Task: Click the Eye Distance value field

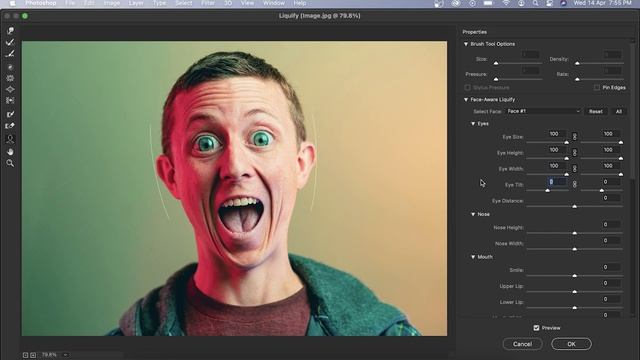Action: 611,198
